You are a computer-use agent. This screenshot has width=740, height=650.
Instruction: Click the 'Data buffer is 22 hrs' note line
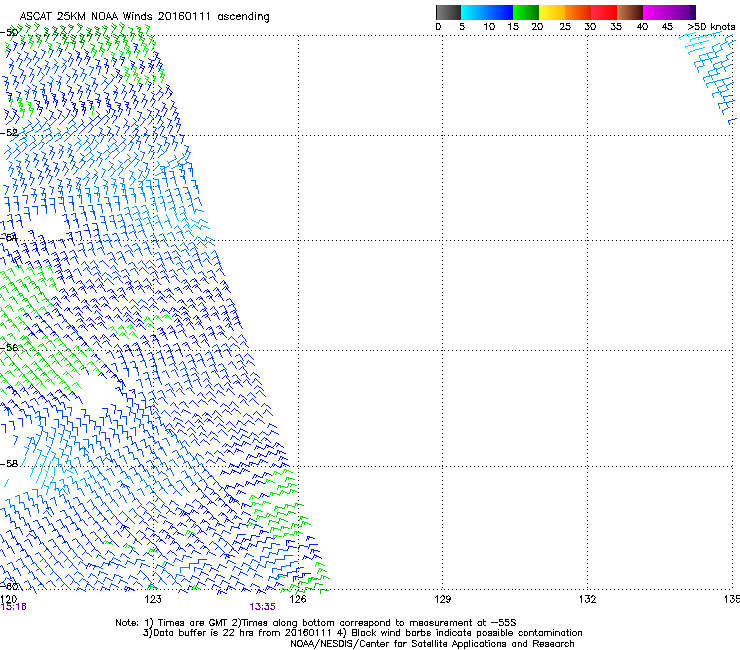click(362, 633)
